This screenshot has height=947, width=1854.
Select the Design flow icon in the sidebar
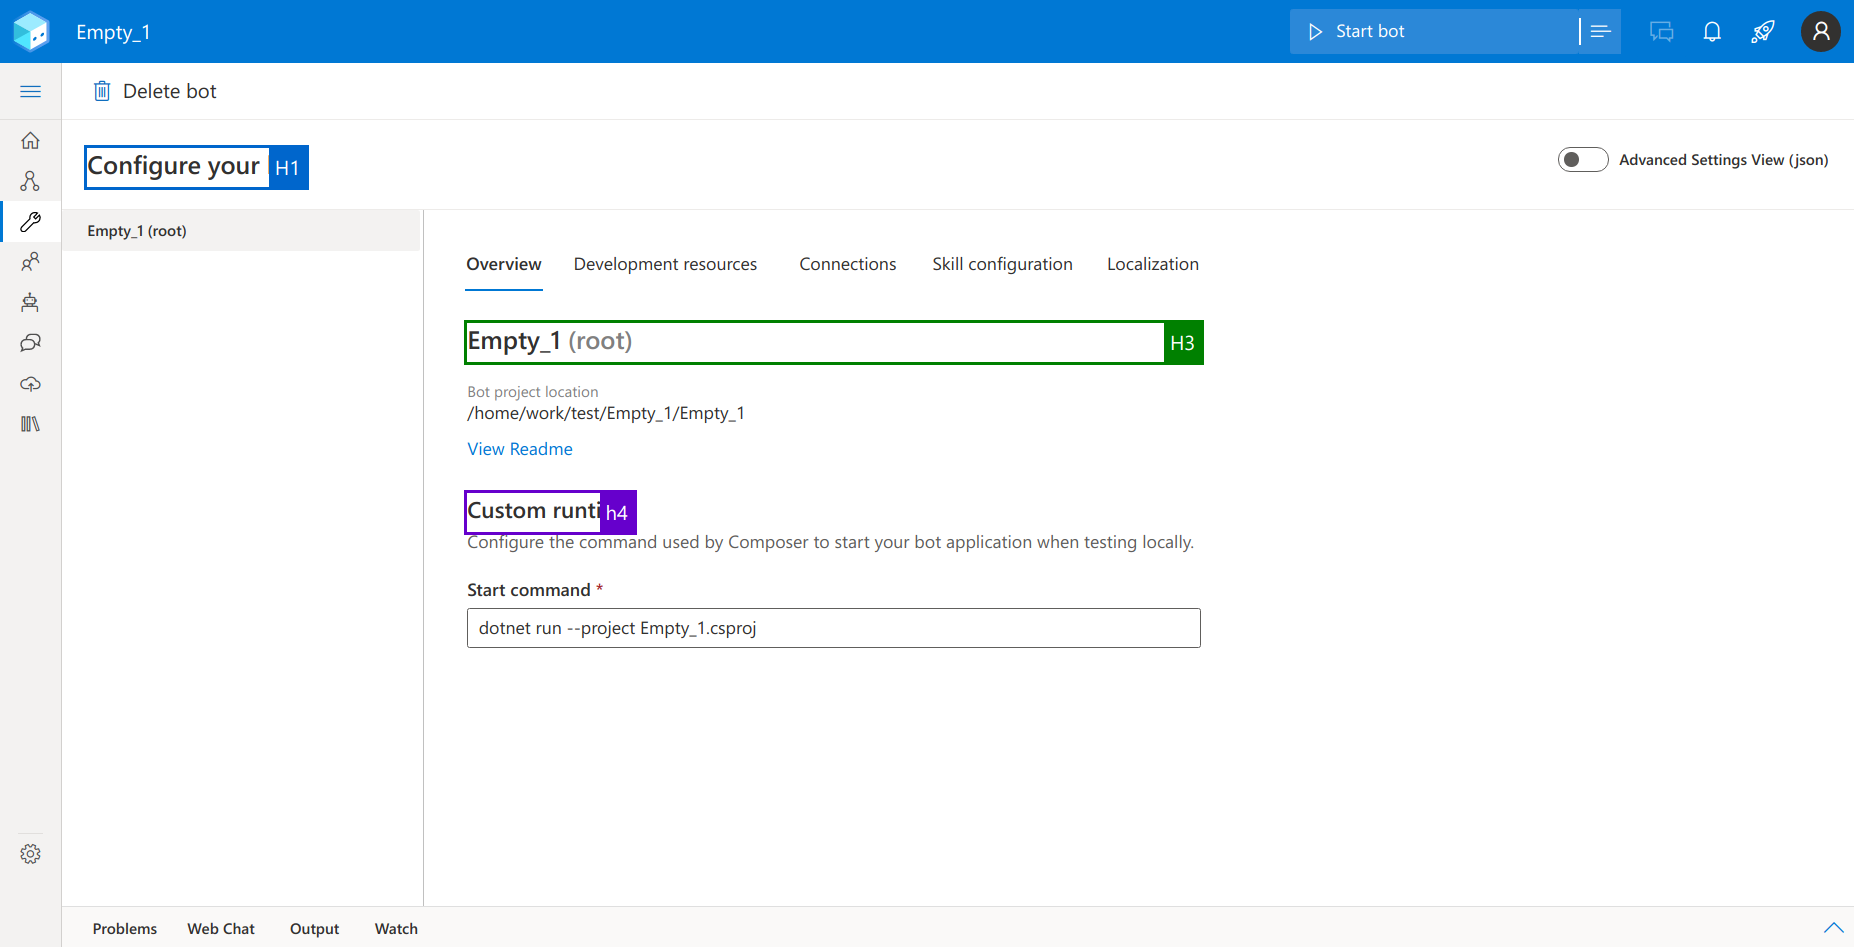[30, 181]
